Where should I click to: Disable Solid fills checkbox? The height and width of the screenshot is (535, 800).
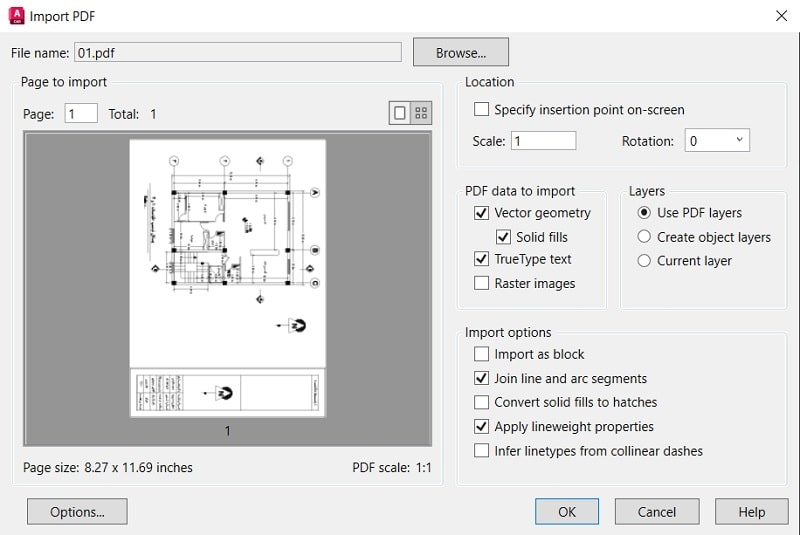click(504, 237)
